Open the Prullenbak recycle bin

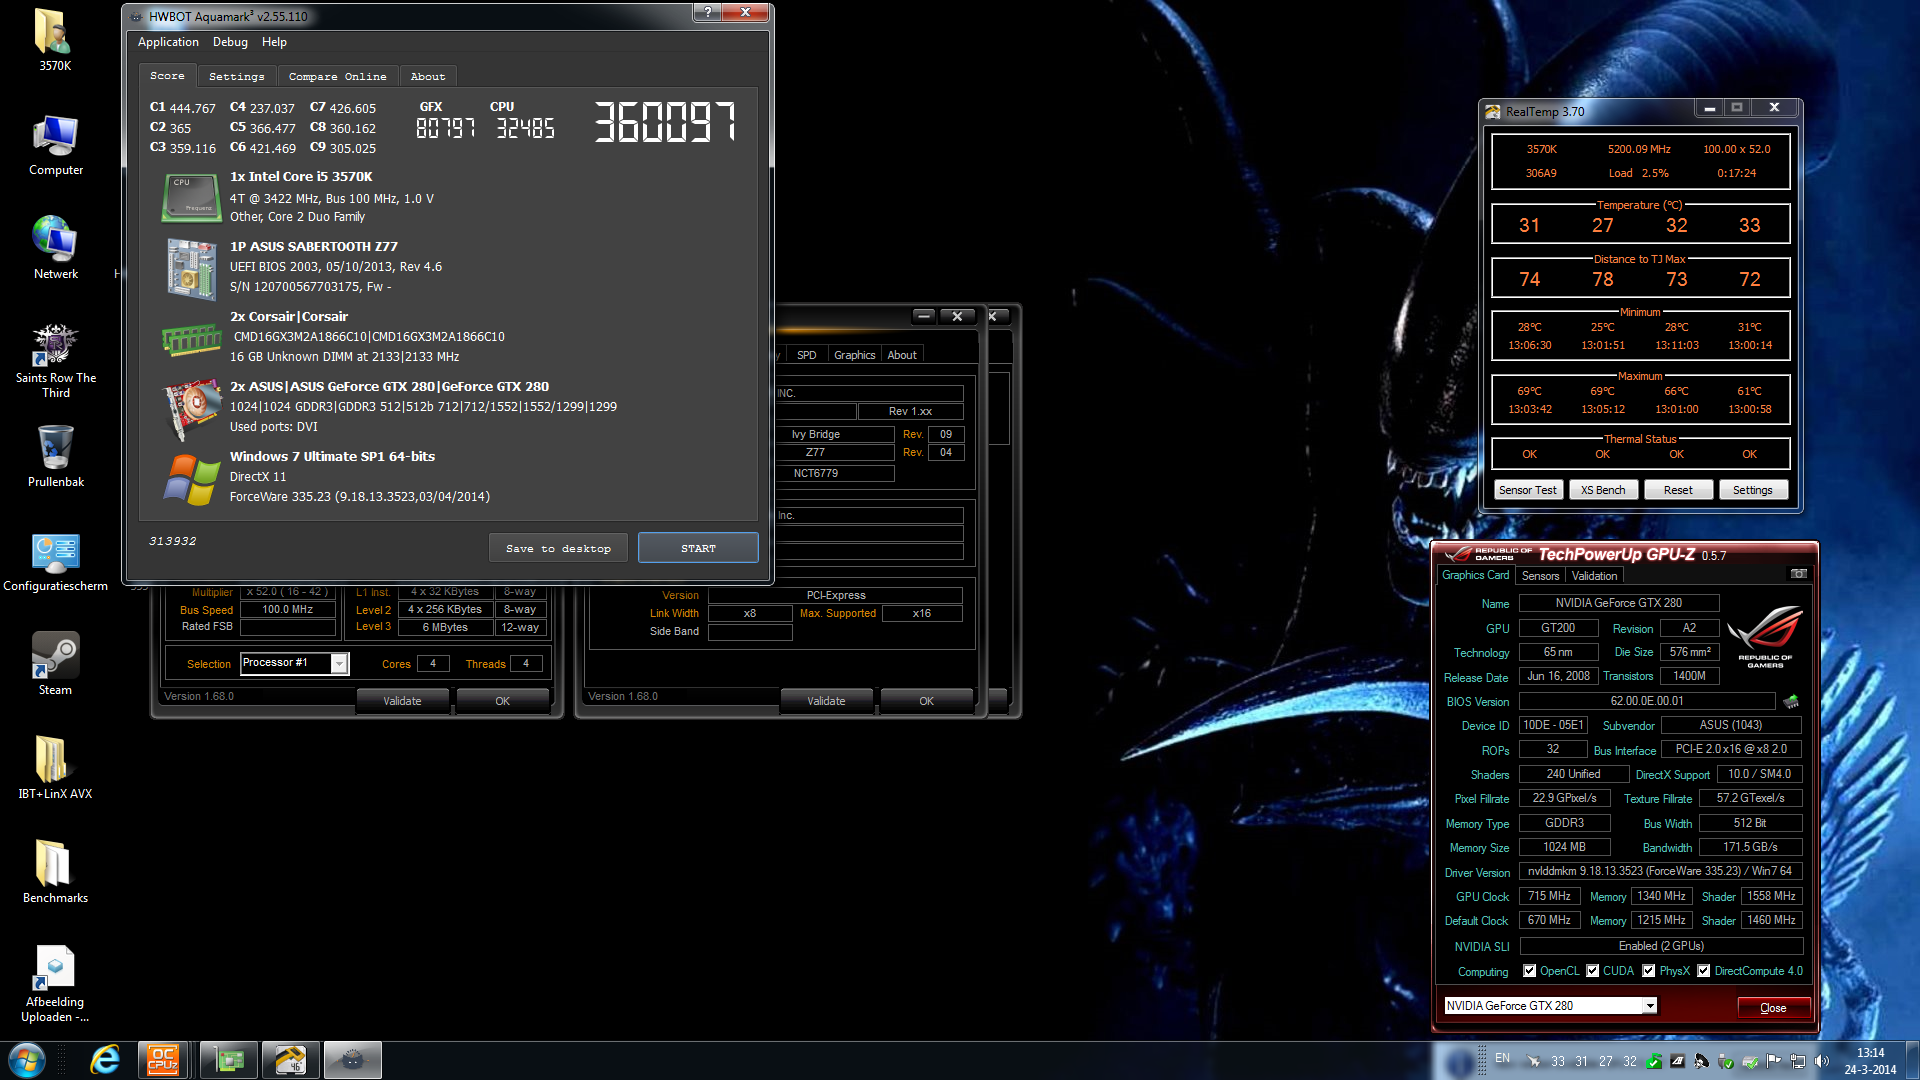tap(55, 456)
